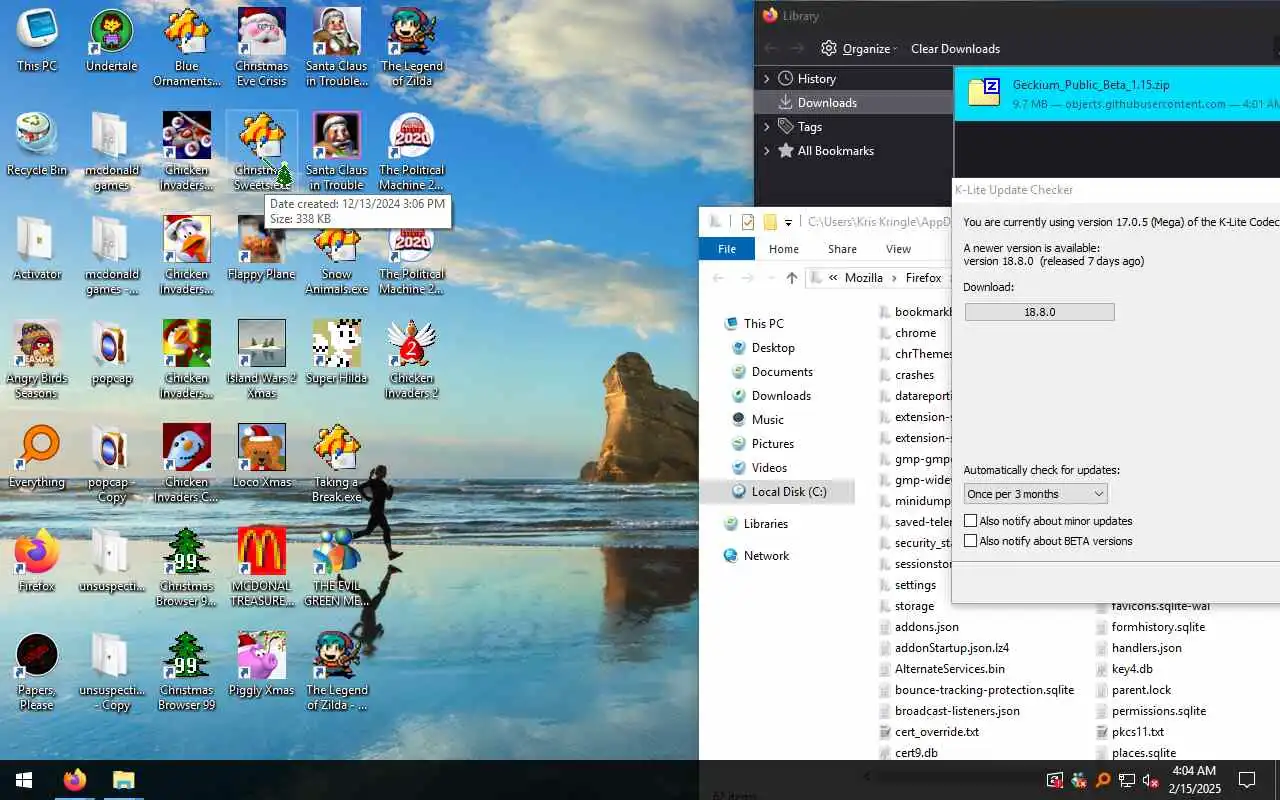Select the Flappy Plane desktop icon
Image resolution: width=1280 pixels, height=800 pixels.
261,249
